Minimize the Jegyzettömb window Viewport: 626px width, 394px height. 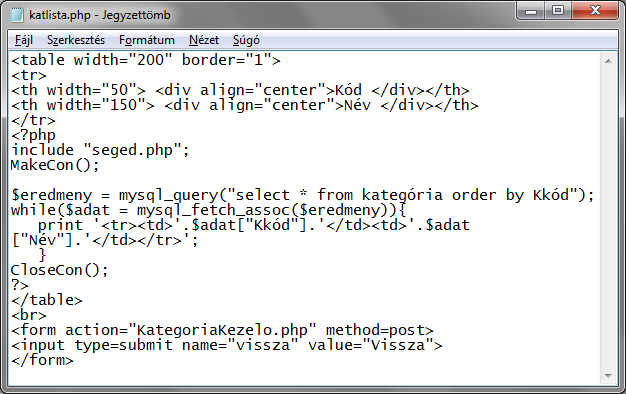(531, 11)
